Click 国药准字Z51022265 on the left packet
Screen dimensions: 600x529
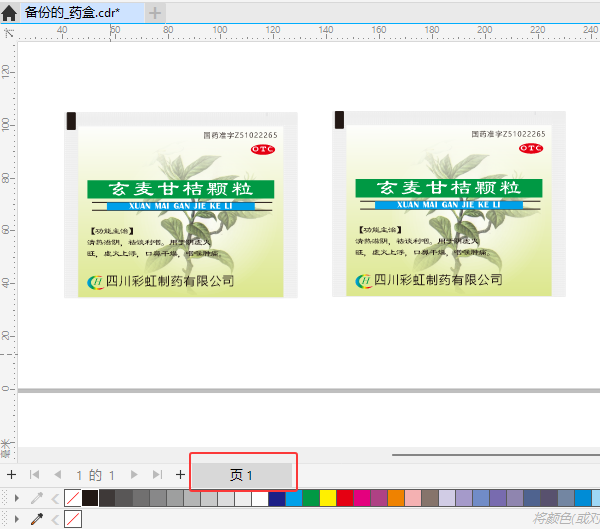point(240,135)
